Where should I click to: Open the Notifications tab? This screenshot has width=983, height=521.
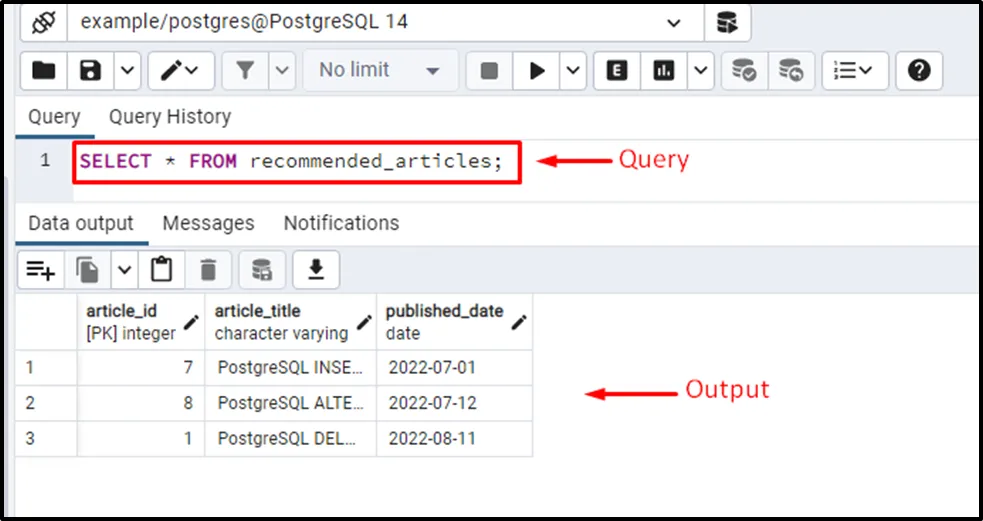pyautogui.click(x=341, y=223)
